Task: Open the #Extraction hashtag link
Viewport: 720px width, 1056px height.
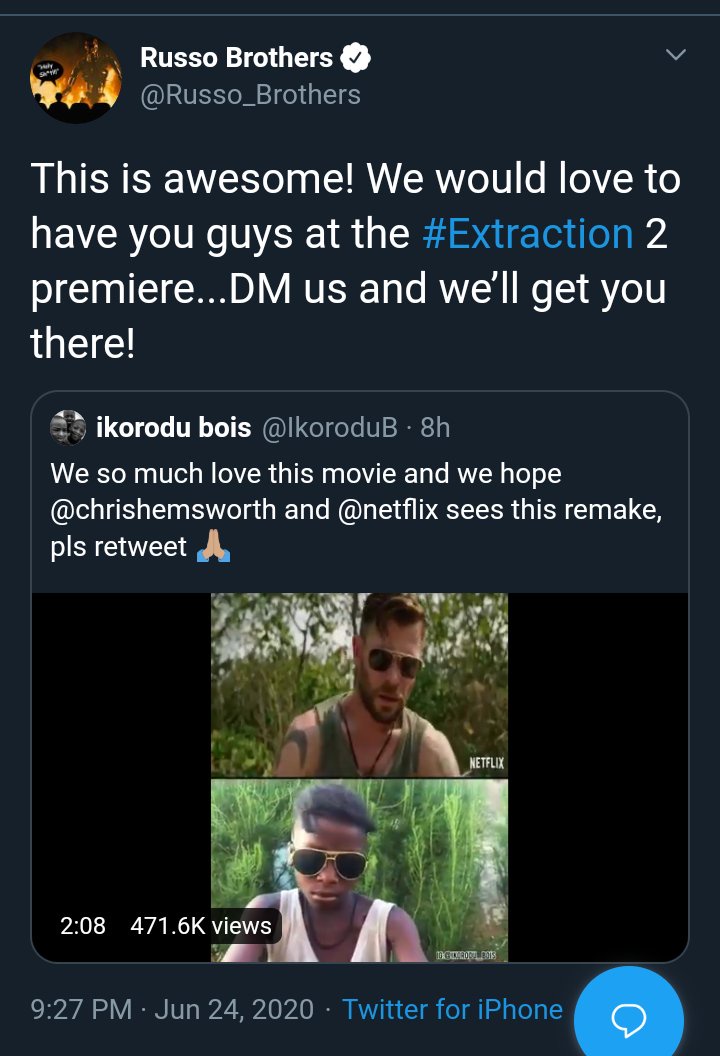Action: coord(528,233)
